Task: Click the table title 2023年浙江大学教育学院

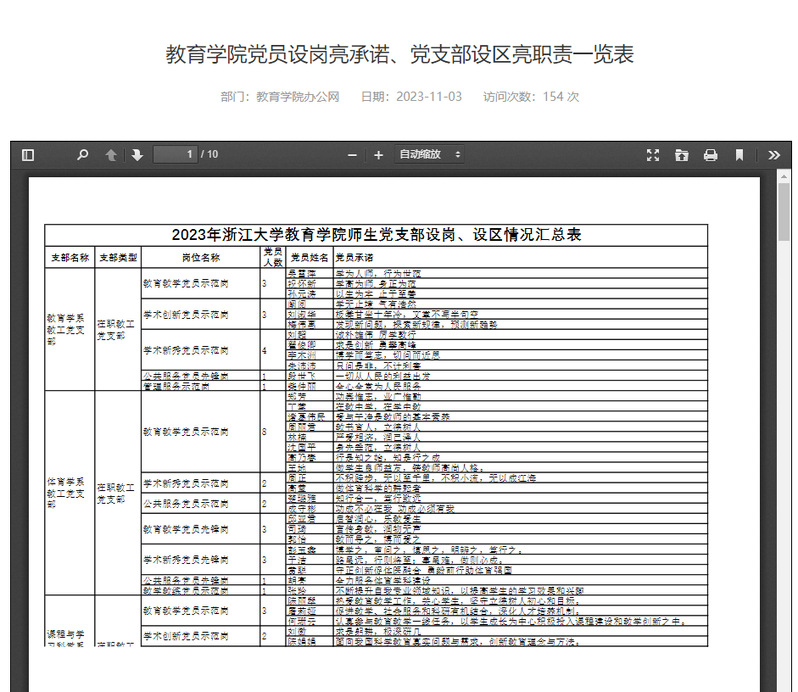Action: coord(376,236)
